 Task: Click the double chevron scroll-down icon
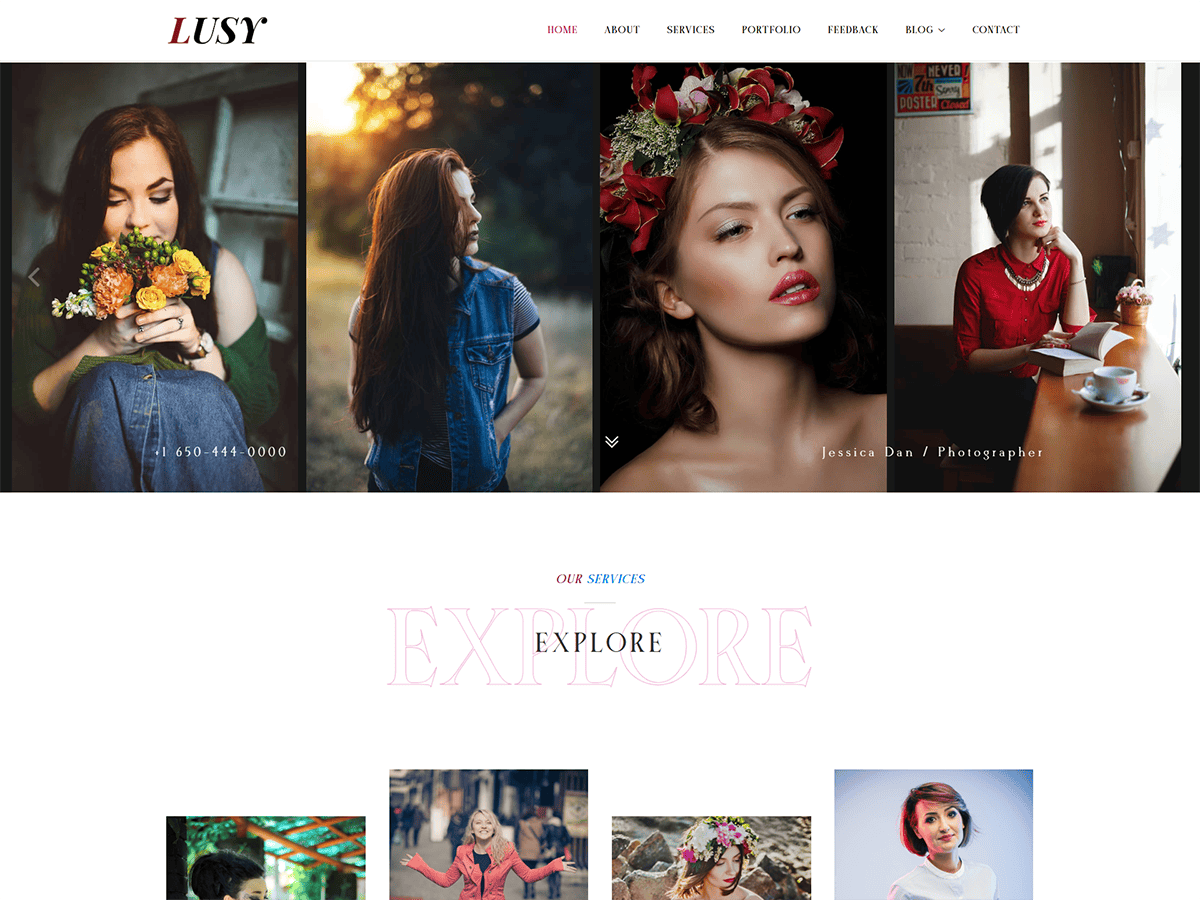(612, 441)
